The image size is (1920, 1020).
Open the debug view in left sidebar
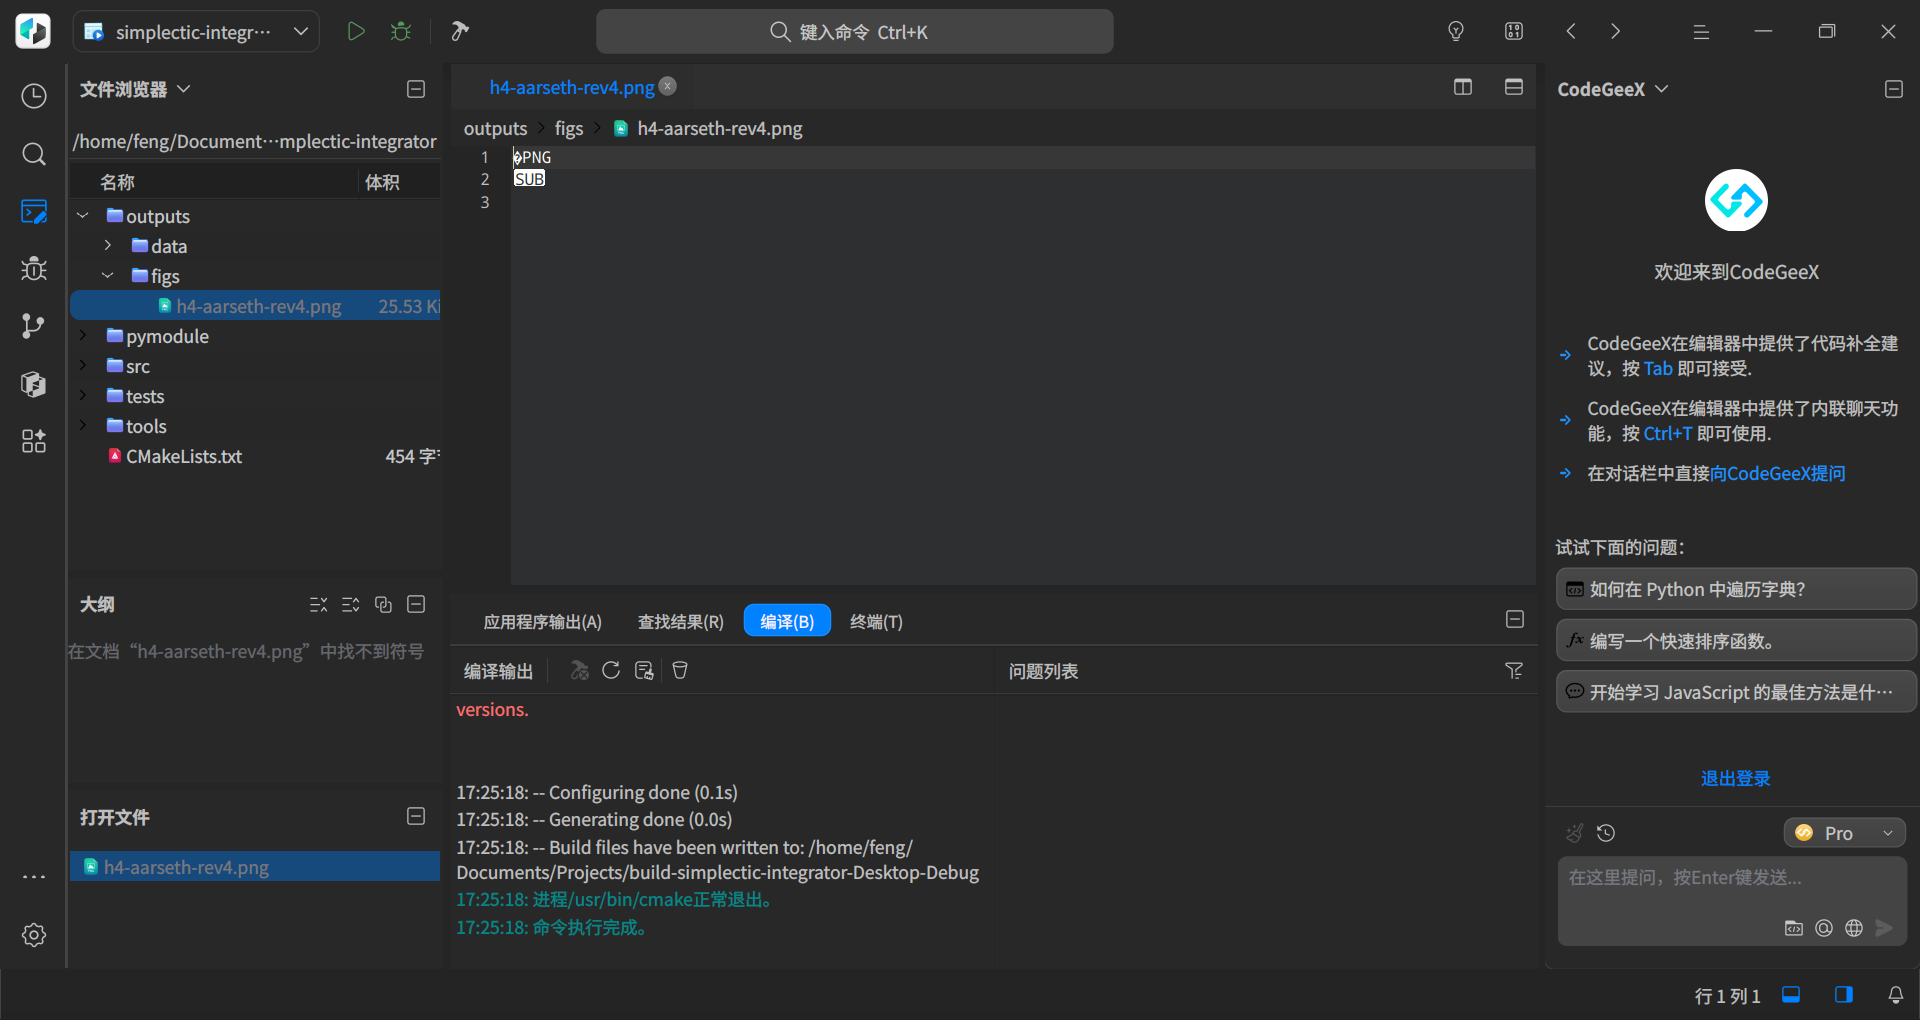[x=34, y=269]
